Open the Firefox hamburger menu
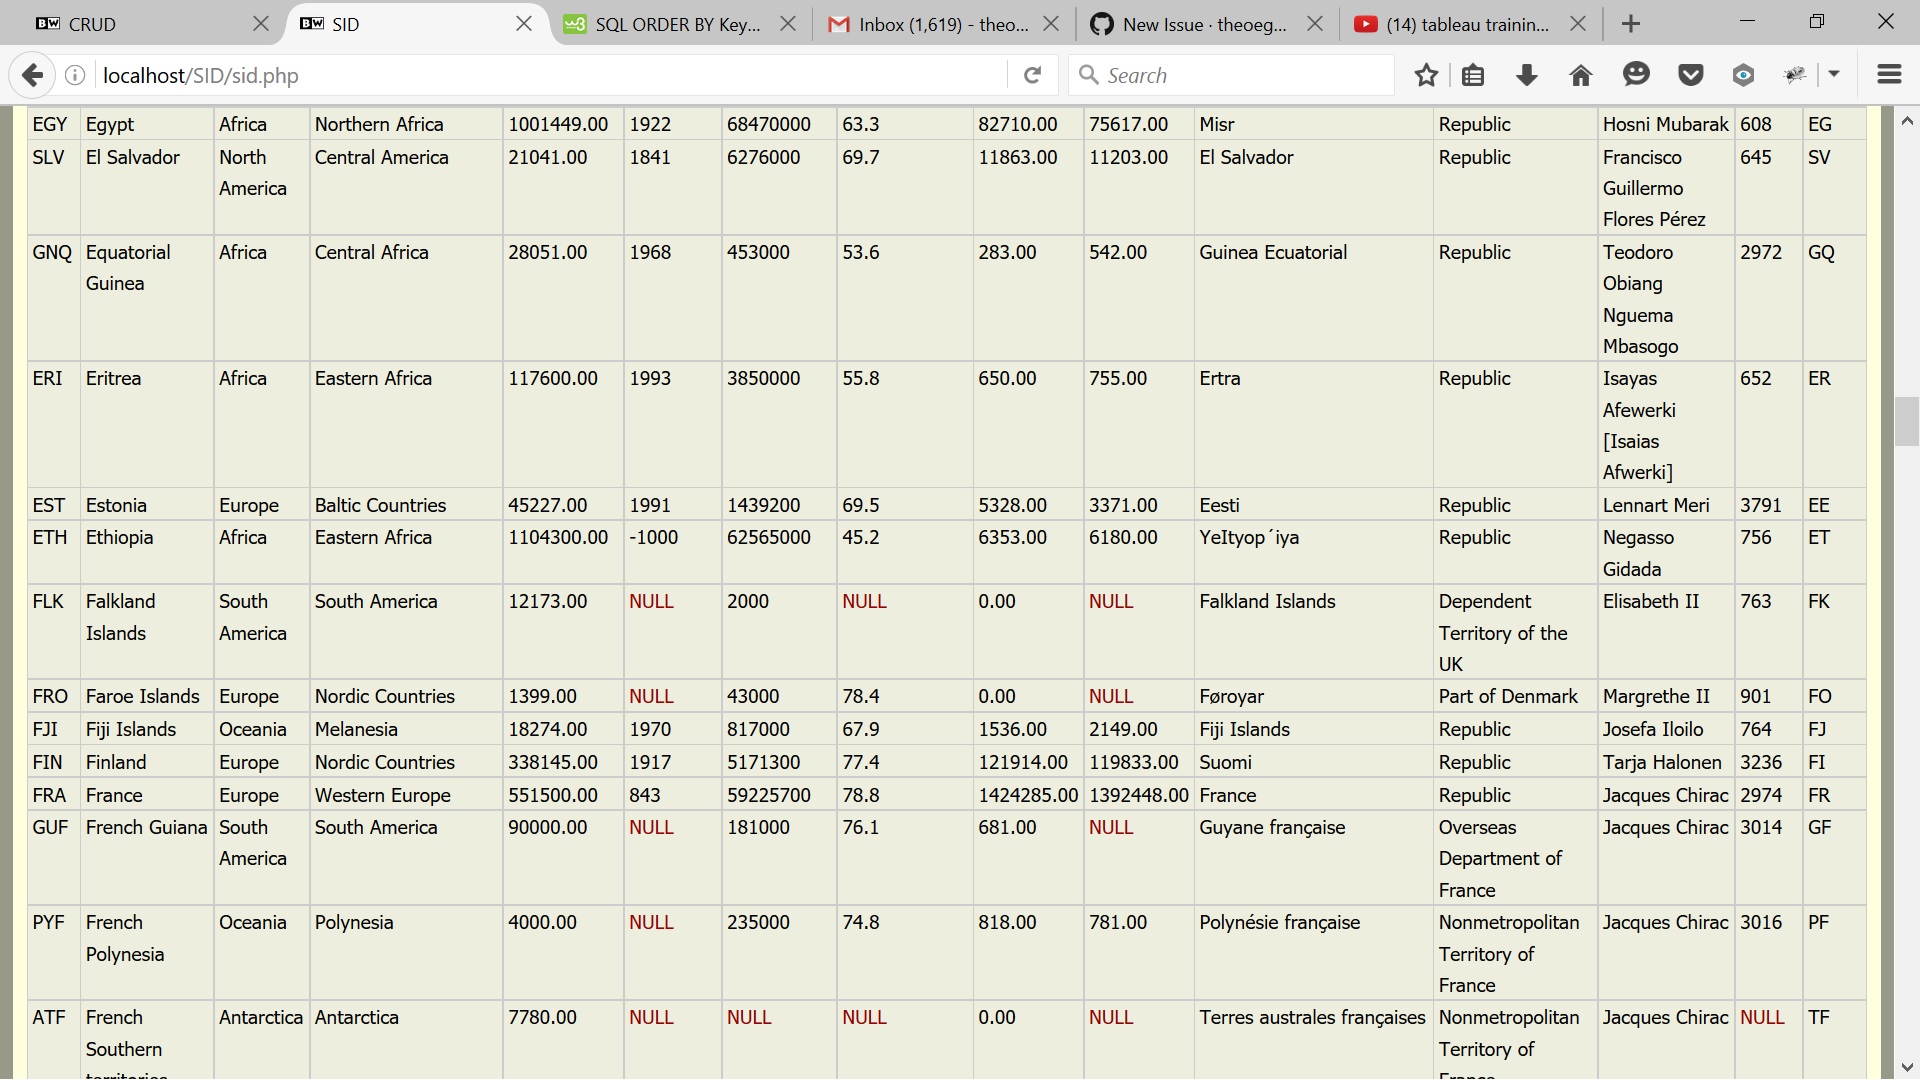The width and height of the screenshot is (1920, 1080). point(1889,75)
